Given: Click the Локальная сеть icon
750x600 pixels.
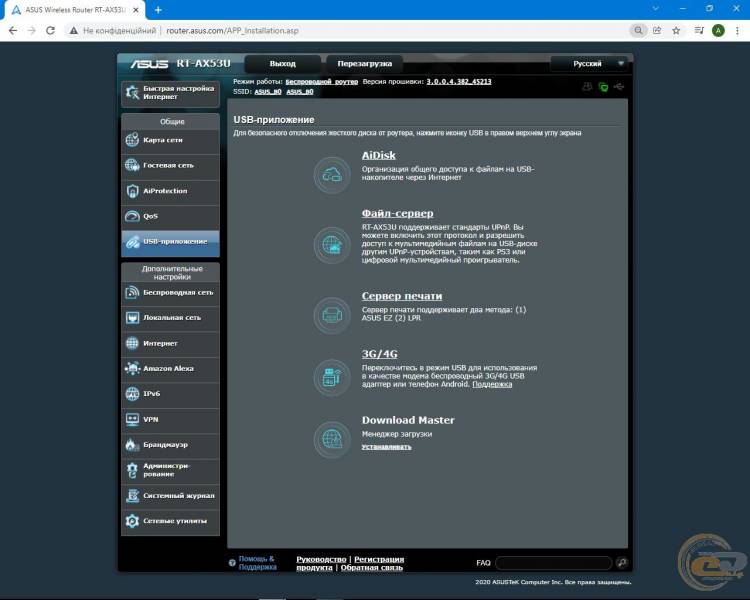Looking at the screenshot, I should coord(132,318).
